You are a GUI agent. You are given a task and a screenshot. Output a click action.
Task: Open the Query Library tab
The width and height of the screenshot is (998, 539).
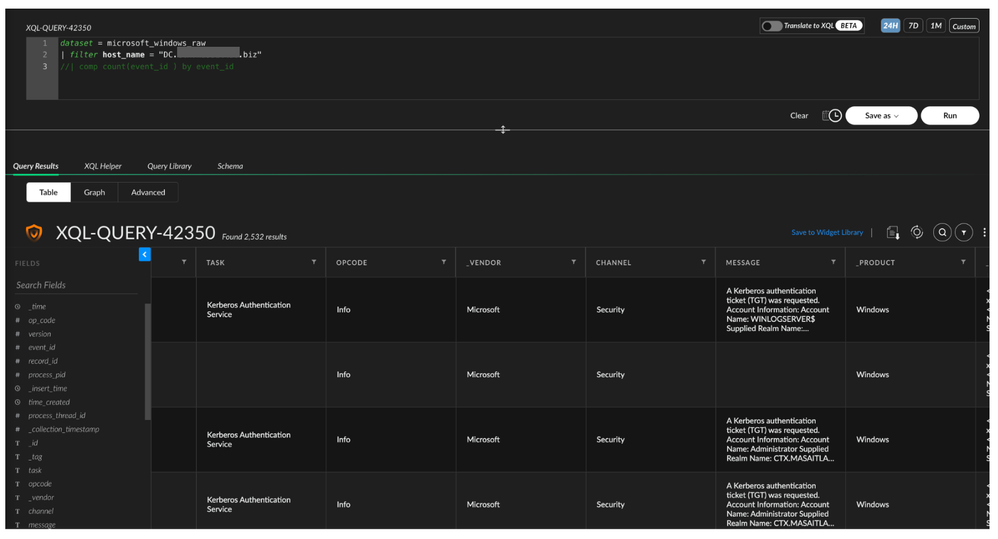169,166
